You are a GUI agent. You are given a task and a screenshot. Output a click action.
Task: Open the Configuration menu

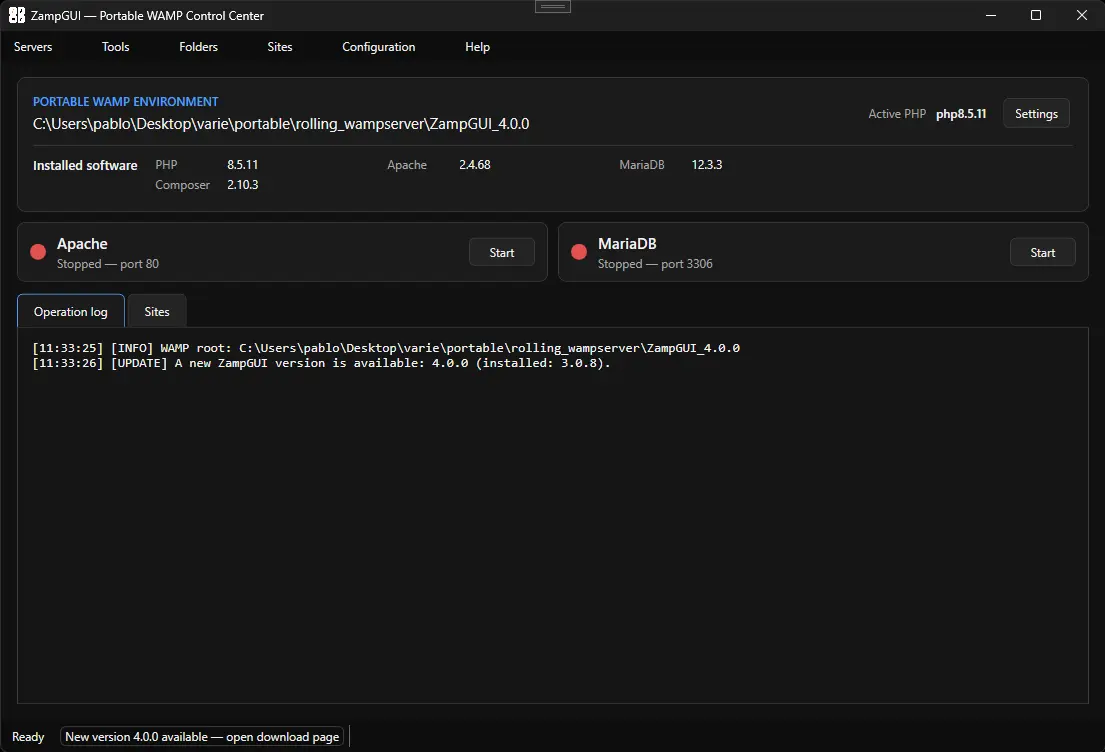pos(378,47)
